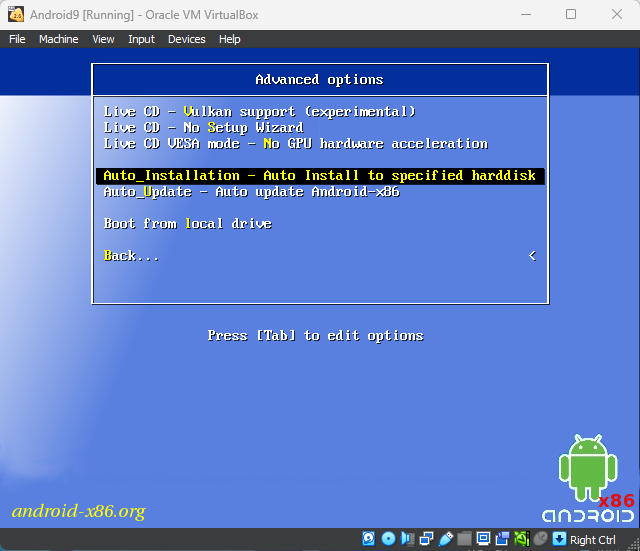The width and height of the screenshot is (640, 551).
Task: Open the Input menu
Action: (141, 39)
